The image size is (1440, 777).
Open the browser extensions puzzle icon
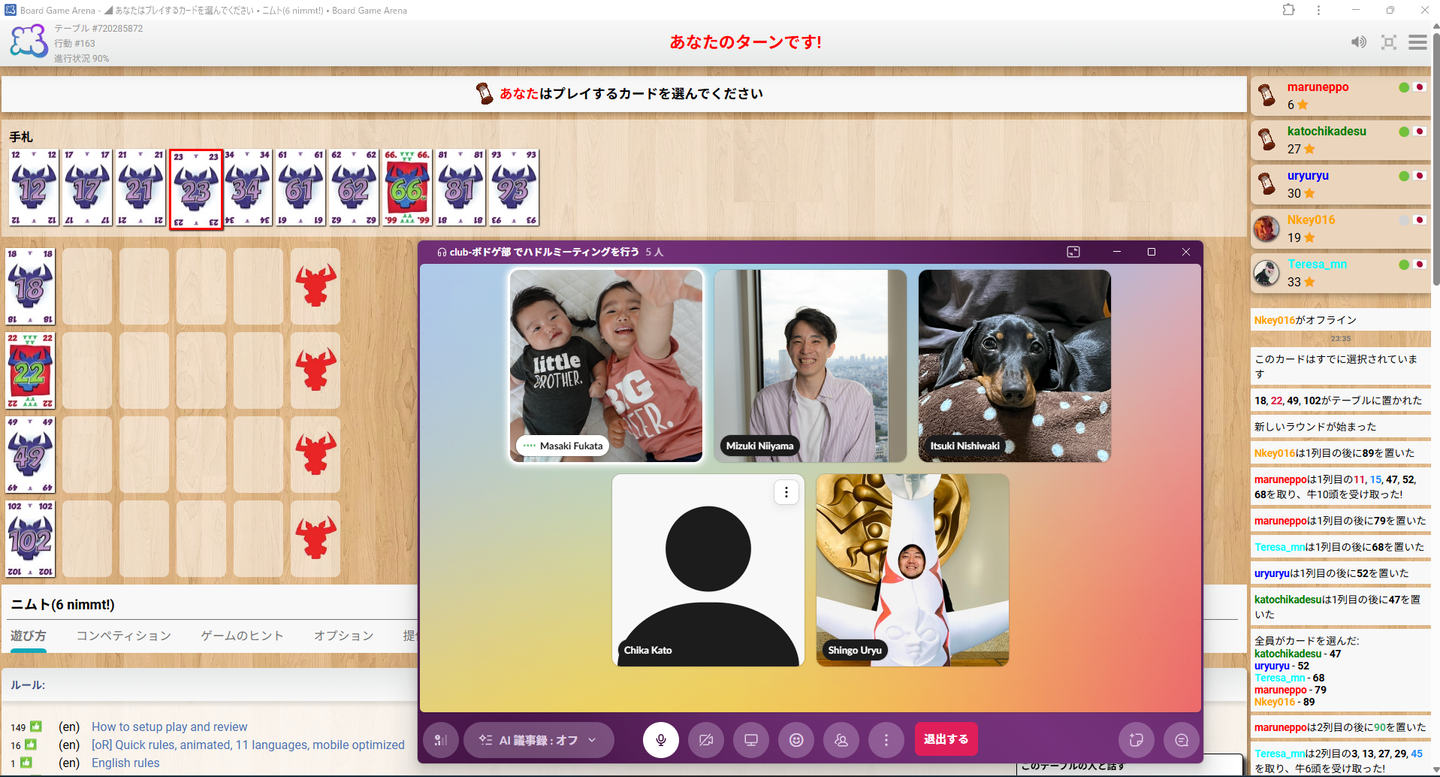[x=1289, y=10]
